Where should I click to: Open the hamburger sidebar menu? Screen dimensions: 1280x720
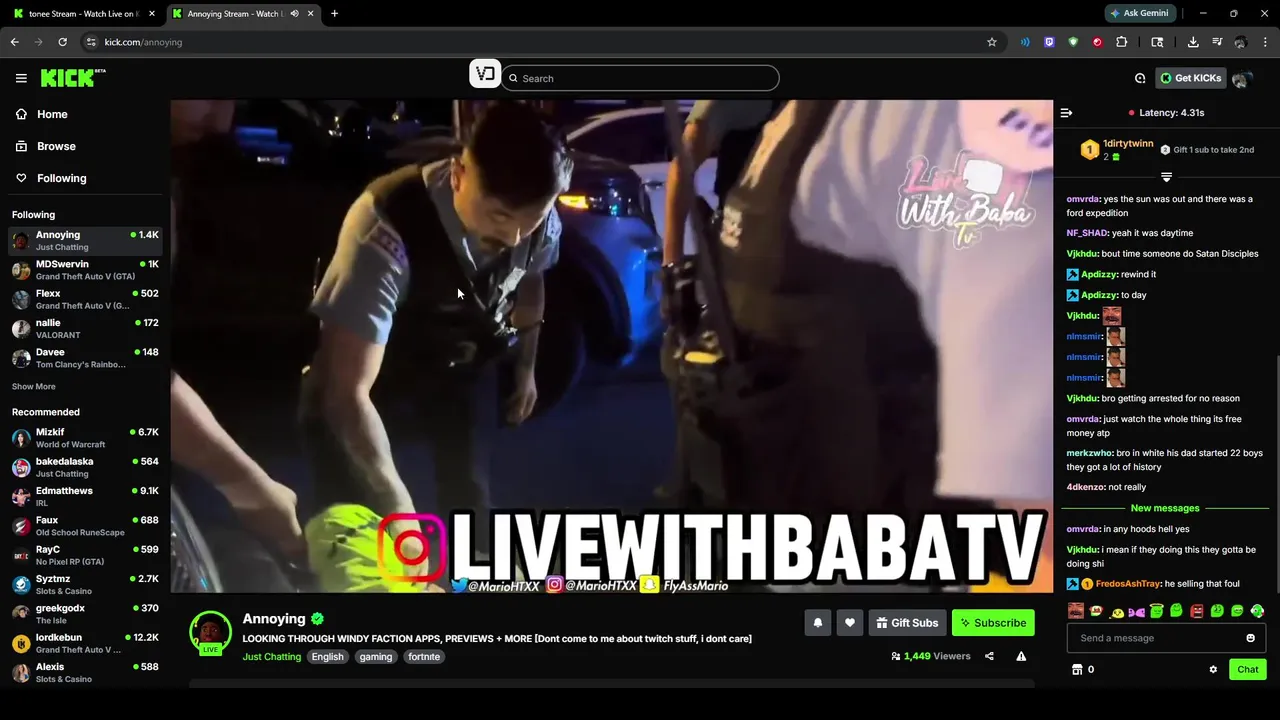point(21,78)
